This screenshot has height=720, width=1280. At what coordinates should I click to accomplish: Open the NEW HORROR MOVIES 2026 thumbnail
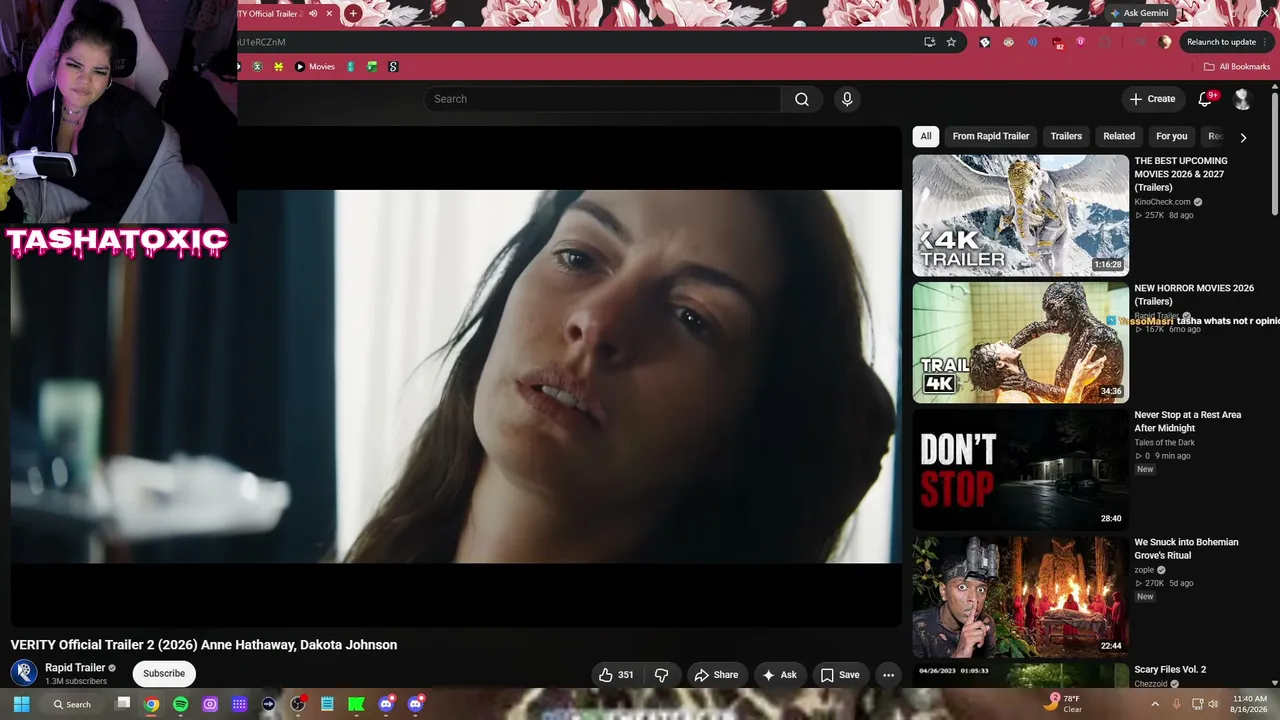tap(1020, 342)
